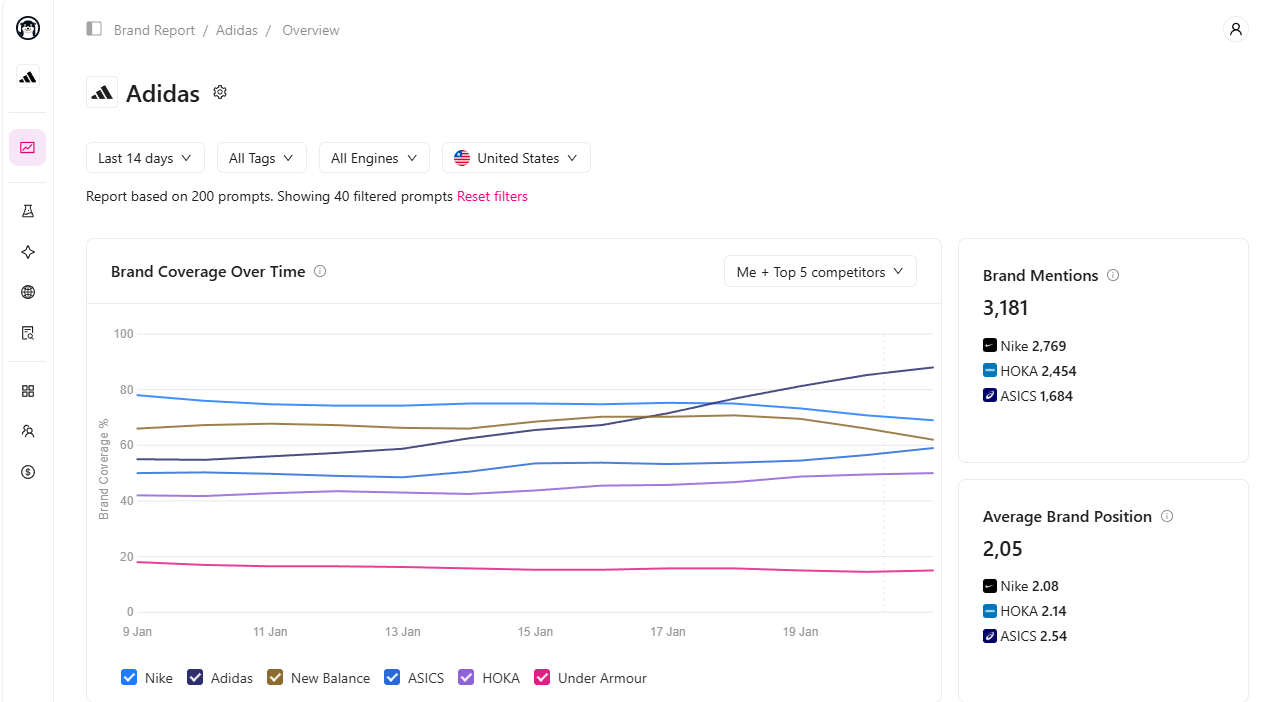Toggle the New Balance legend checkbox
This screenshot has height=702, width=1275.
(x=275, y=677)
